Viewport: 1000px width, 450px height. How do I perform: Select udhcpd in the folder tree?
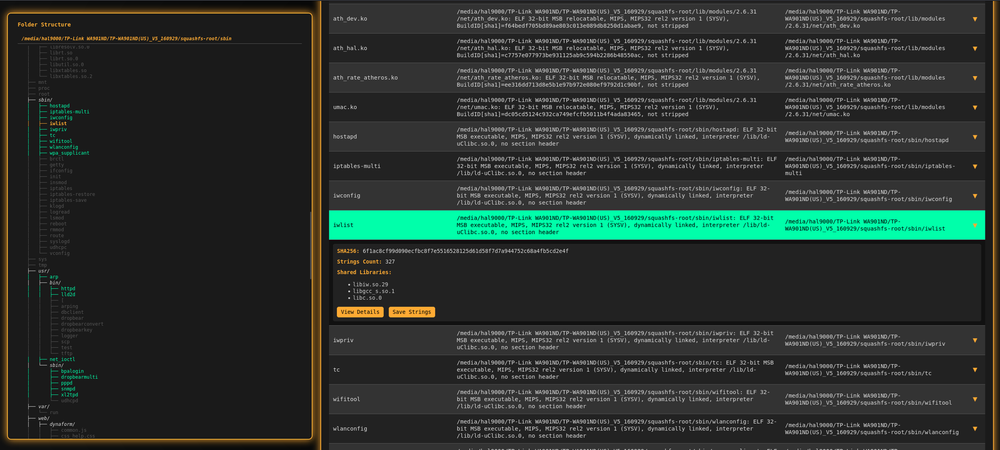[x=70, y=400]
